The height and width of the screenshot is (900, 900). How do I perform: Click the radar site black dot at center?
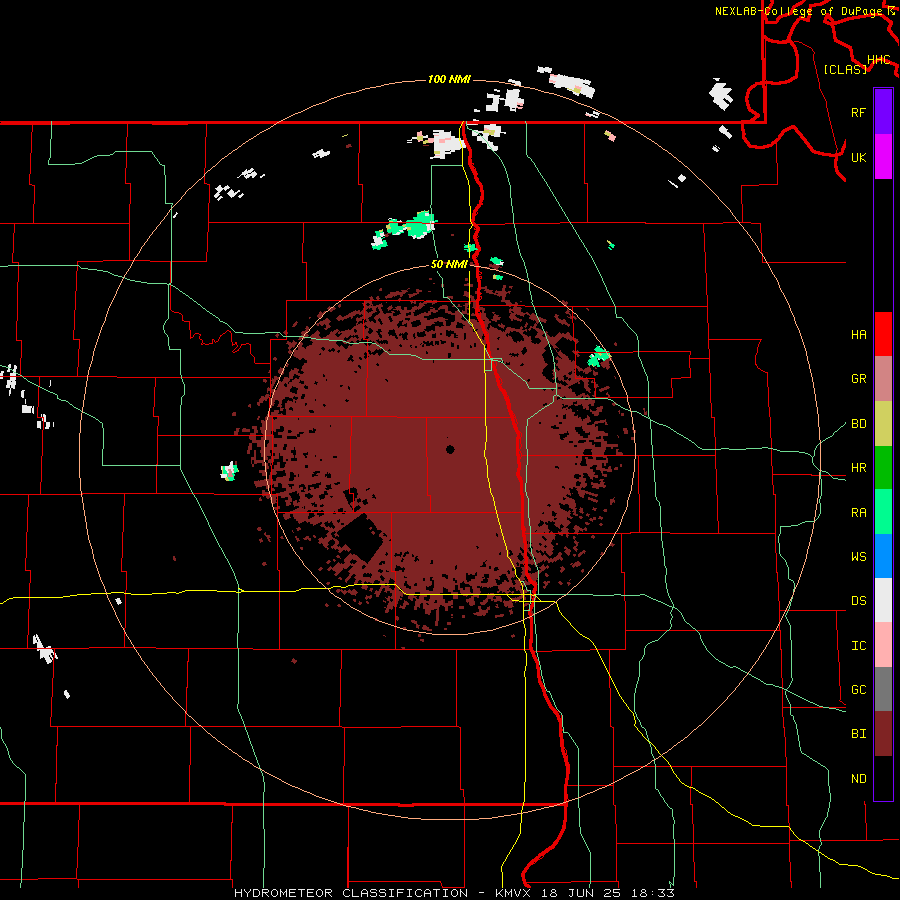(450, 449)
